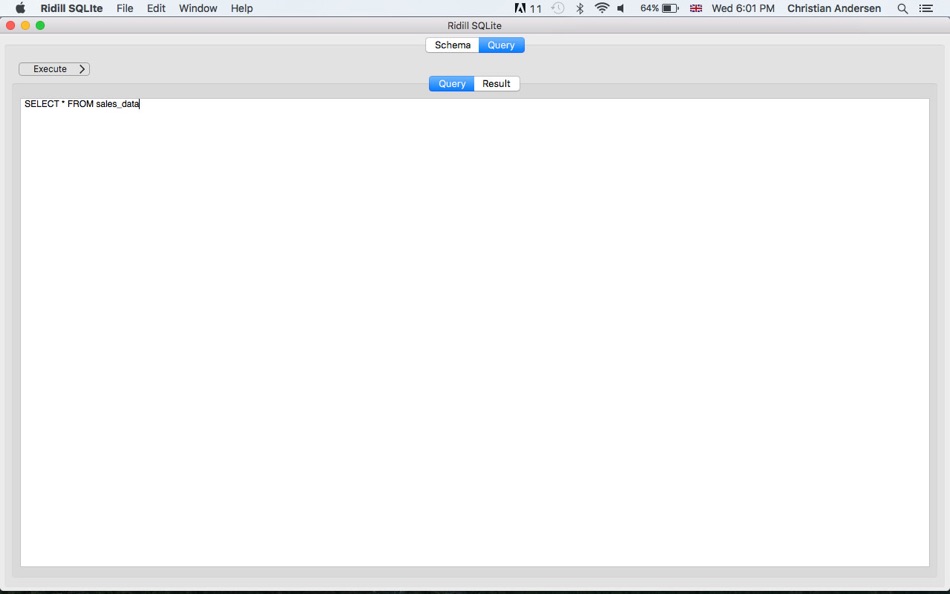Viewport: 950px width, 594px height.
Task: Open the Time Machine status icon
Action: pyautogui.click(x=558, y=8)
